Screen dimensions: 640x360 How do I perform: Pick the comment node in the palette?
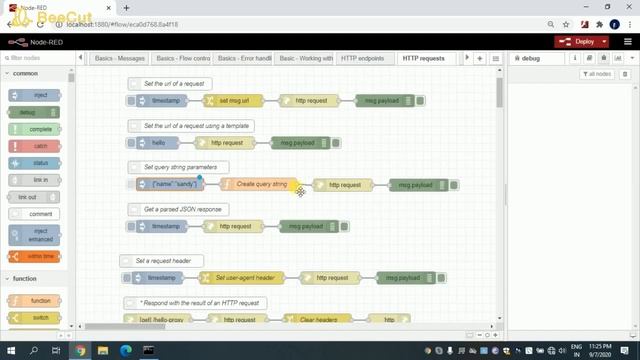(x=34, y=214)
